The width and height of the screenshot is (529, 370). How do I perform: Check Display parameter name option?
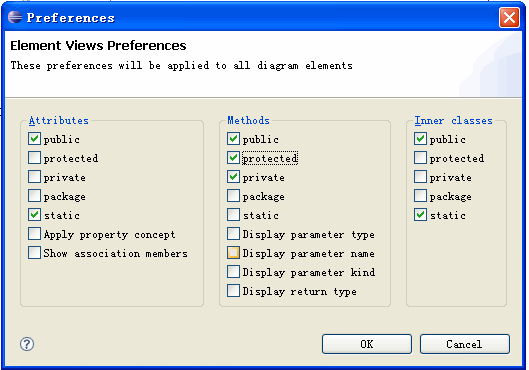click(x=233, y=253)
